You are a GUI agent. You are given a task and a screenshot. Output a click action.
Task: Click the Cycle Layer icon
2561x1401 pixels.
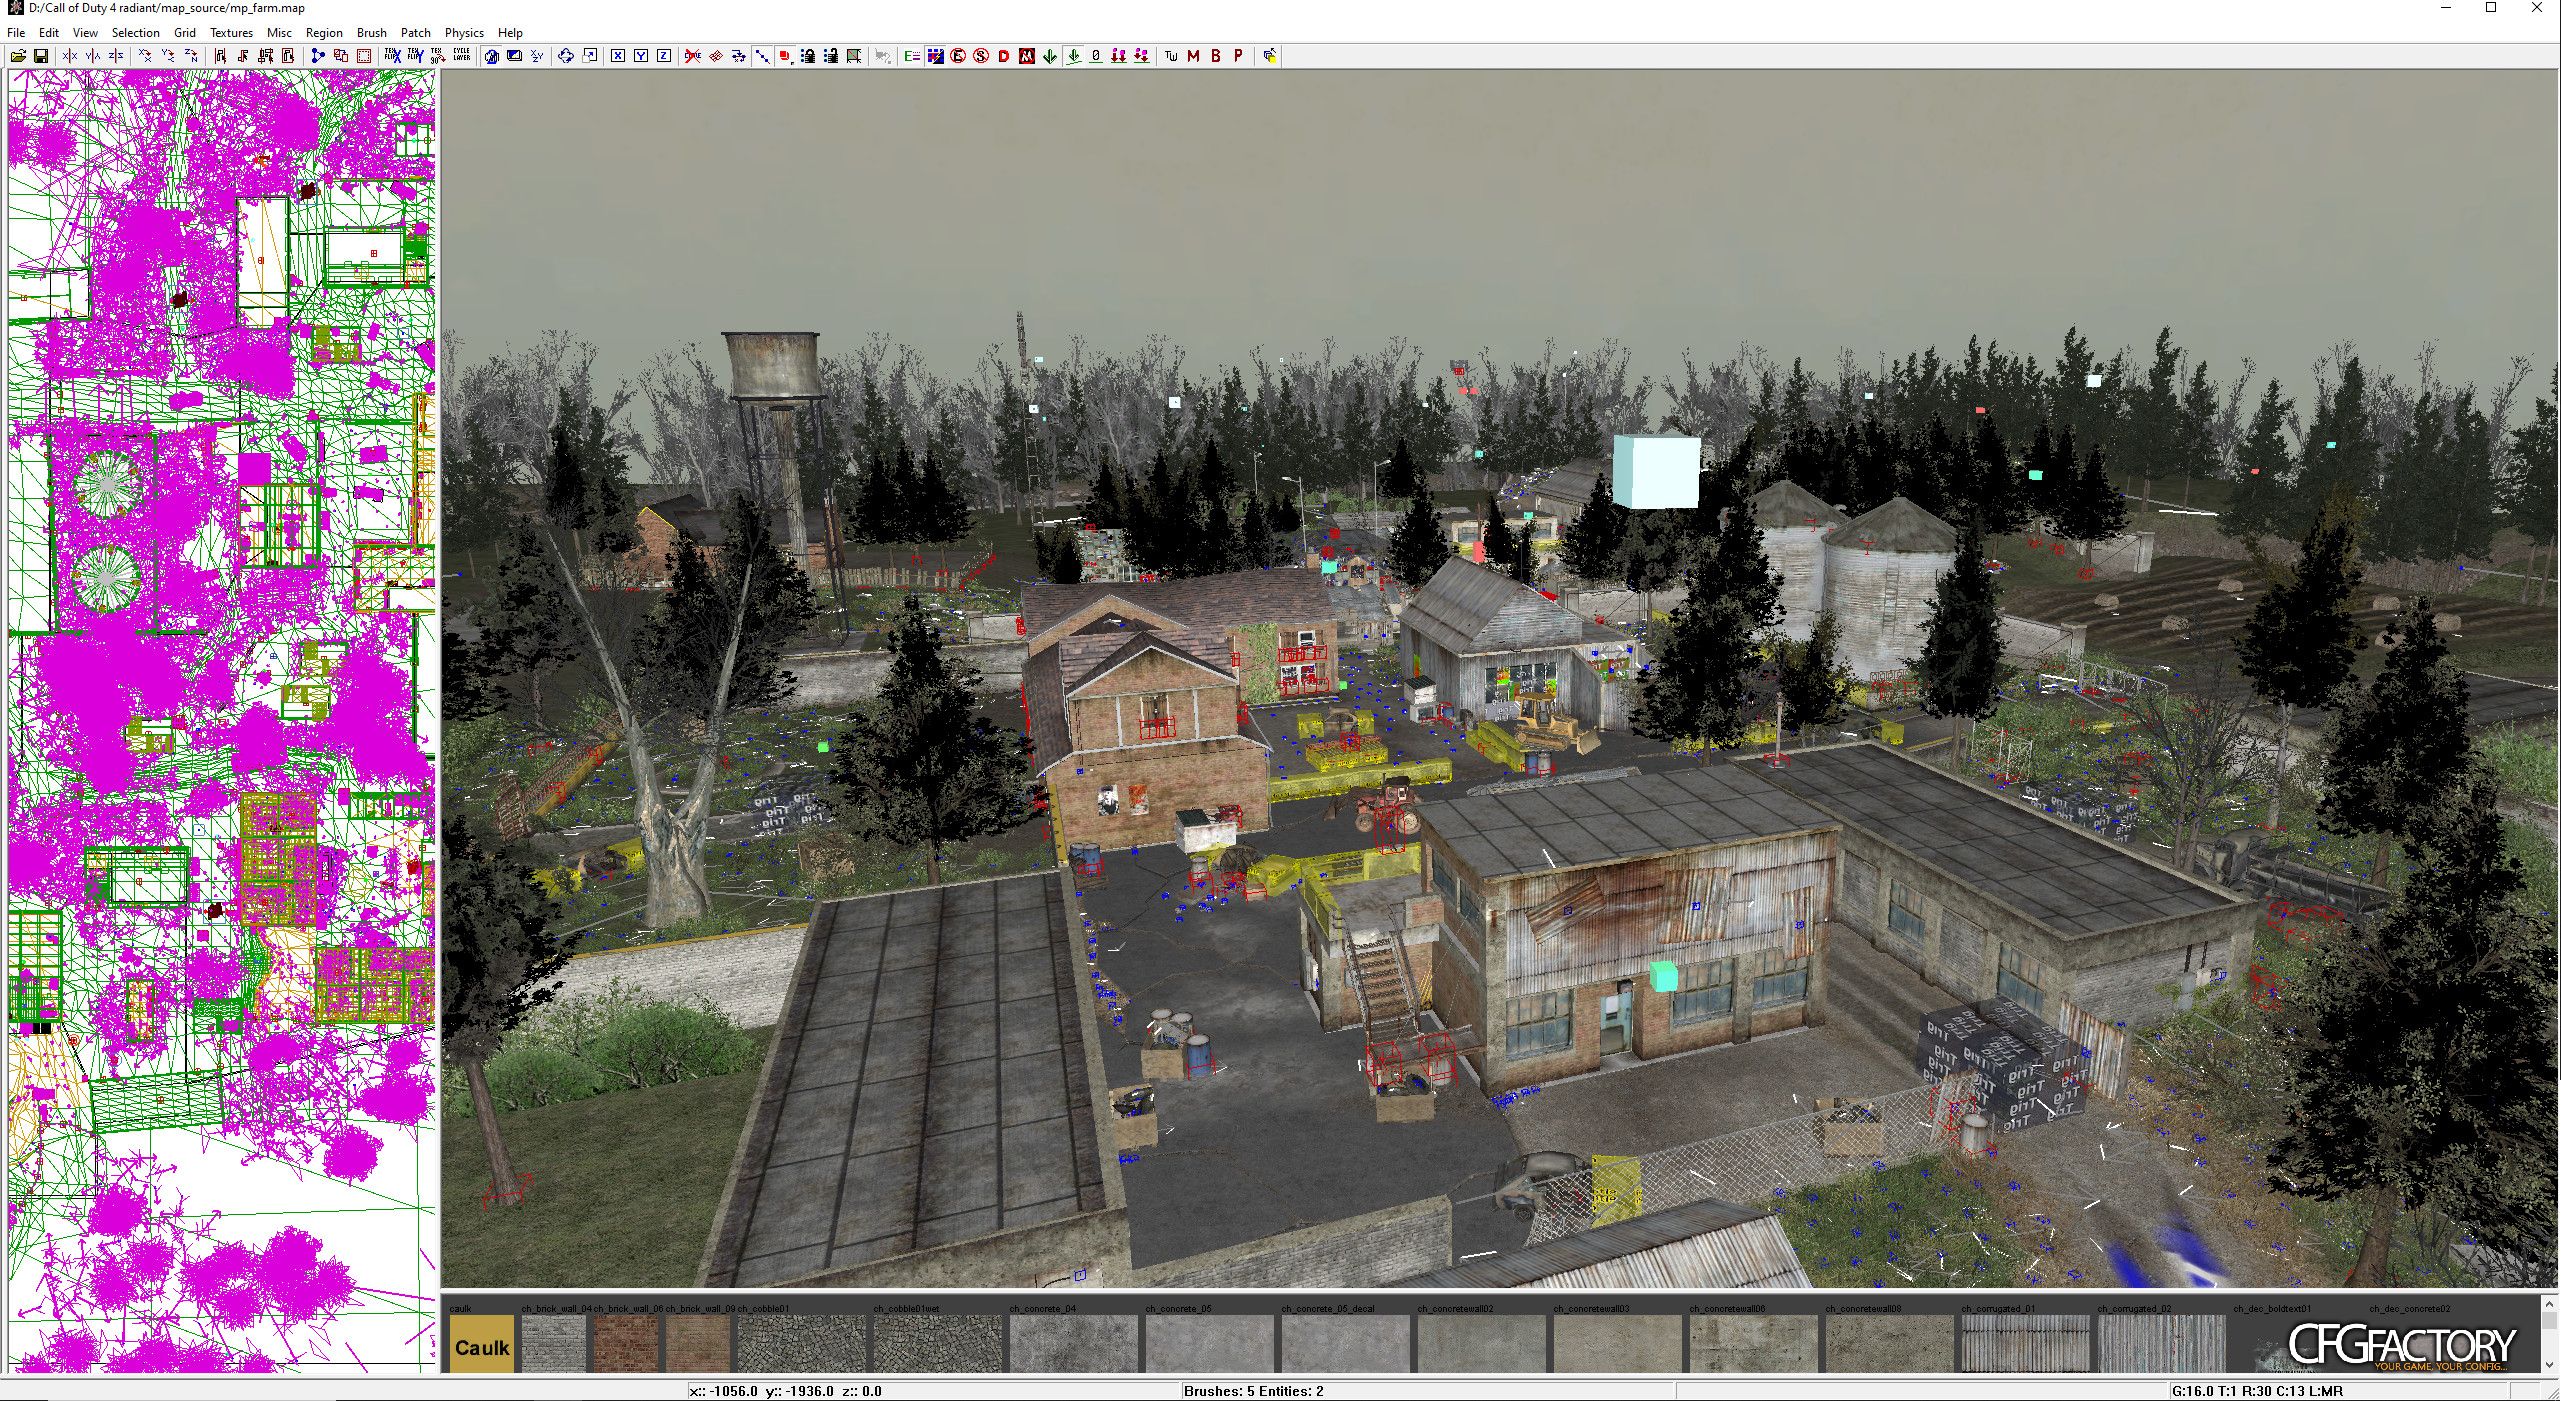(462, 56)
